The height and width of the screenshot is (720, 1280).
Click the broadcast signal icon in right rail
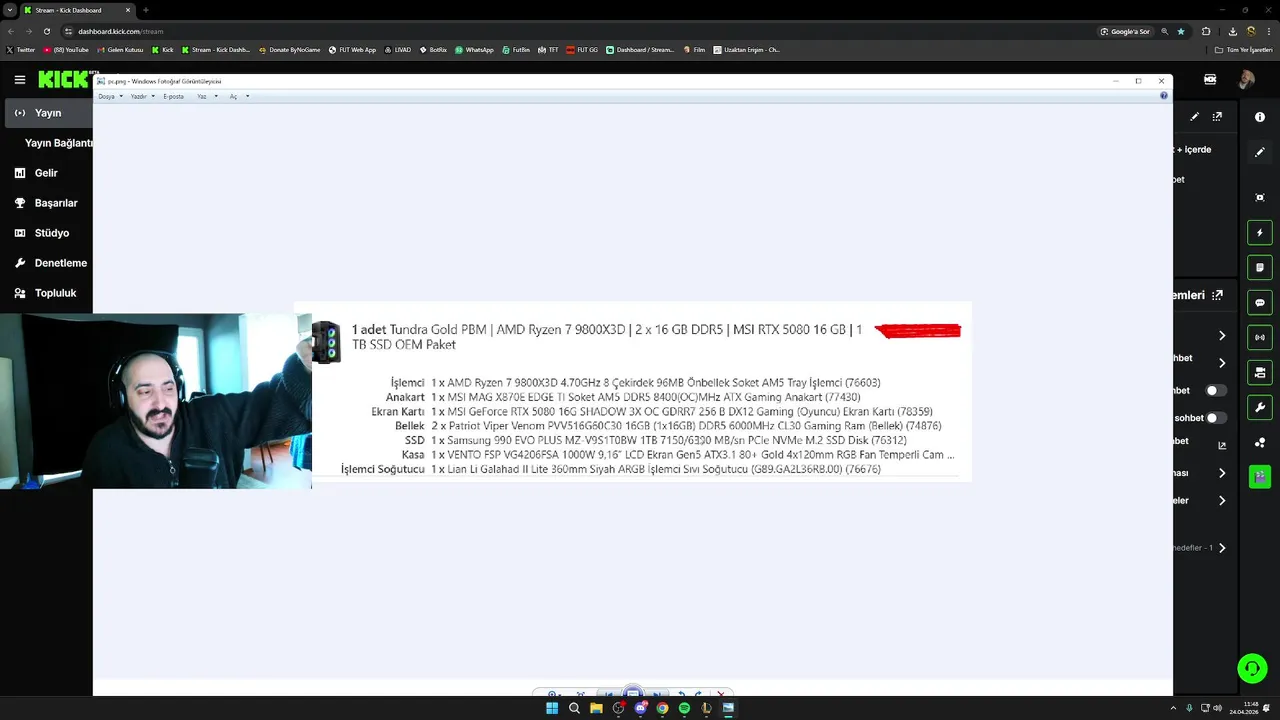[1260, 338]
